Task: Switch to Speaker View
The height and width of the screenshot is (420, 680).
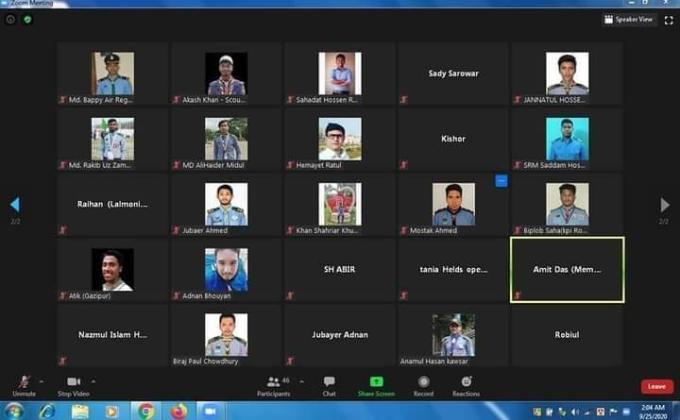Action: pos(629,19)
